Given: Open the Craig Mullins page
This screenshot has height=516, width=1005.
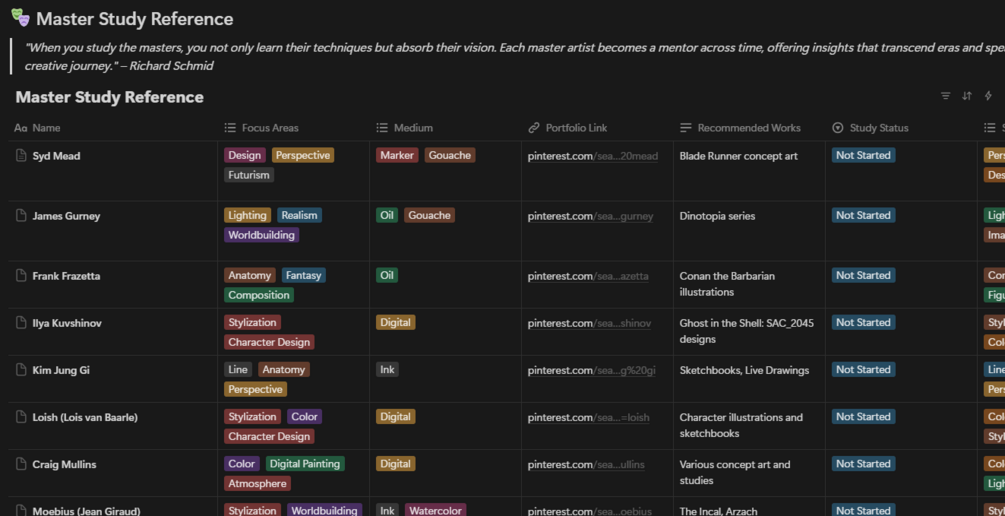Looking at the screenshot, I should pos(64,465).
